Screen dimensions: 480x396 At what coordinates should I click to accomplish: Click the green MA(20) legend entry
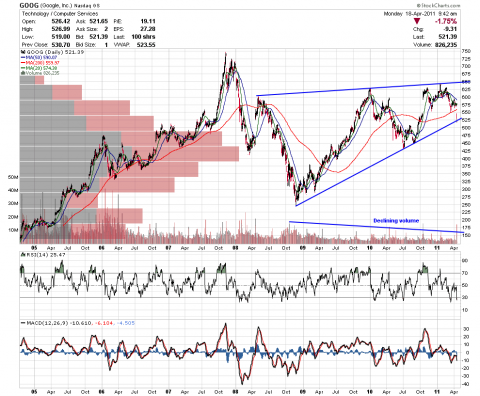click(x=40, y=68)
